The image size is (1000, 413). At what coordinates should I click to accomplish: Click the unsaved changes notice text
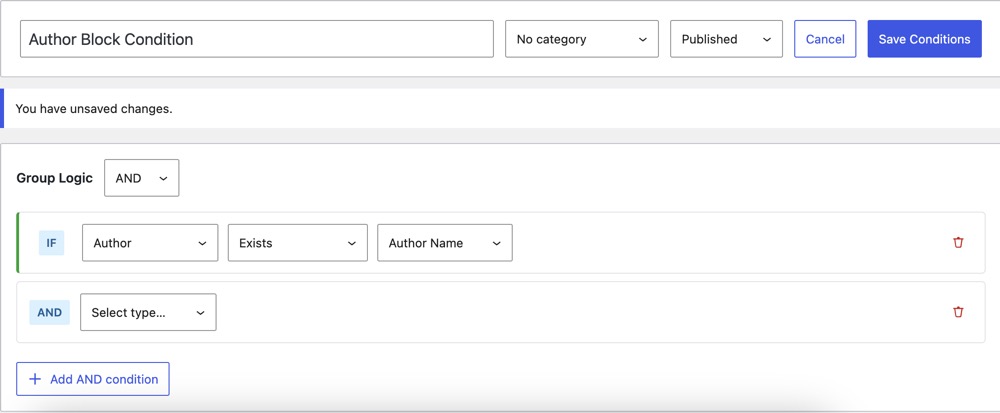click(94, 108)
